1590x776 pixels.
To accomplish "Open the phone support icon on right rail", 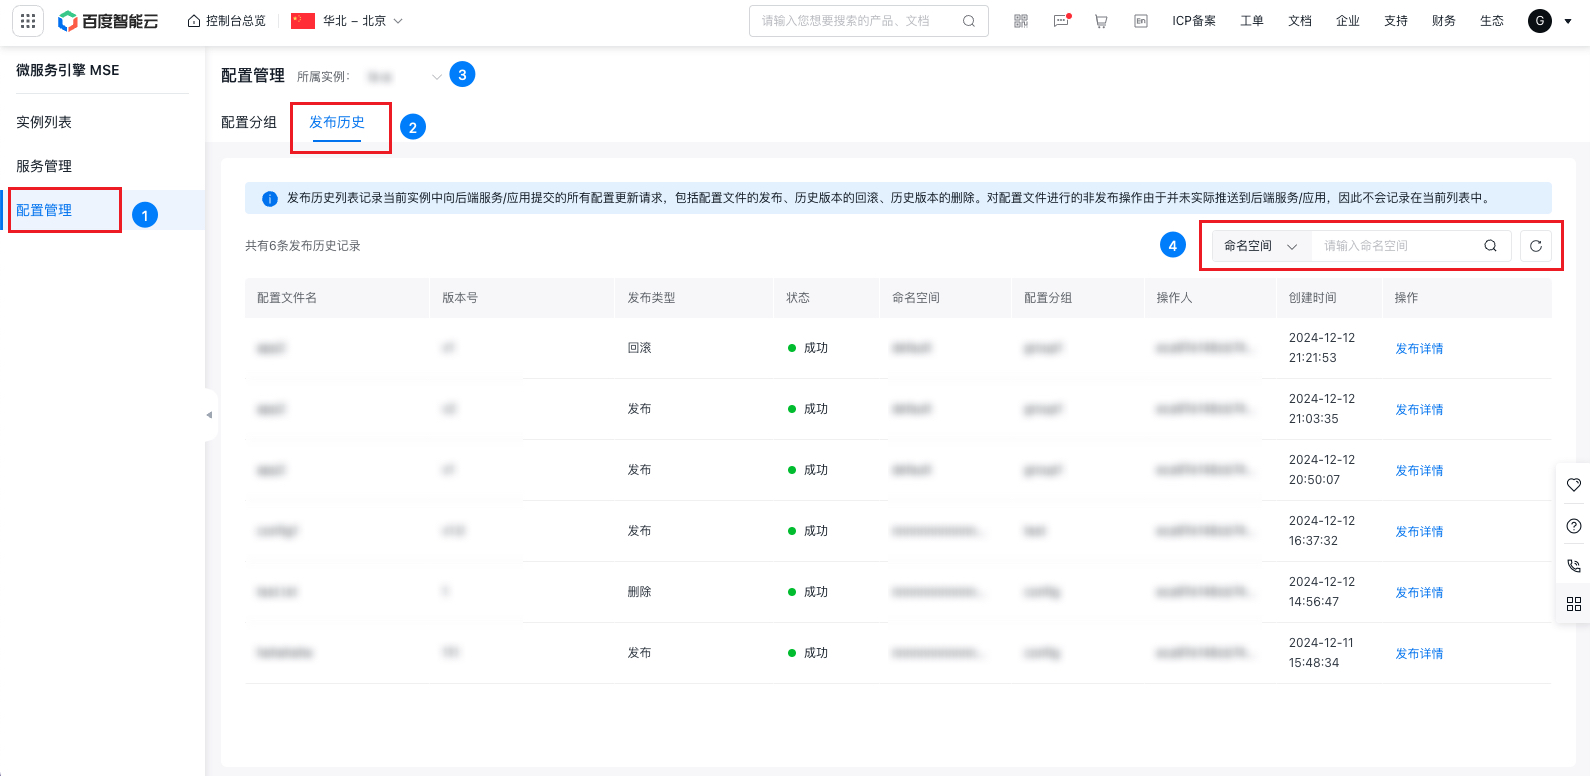I will coord(1574,566).
